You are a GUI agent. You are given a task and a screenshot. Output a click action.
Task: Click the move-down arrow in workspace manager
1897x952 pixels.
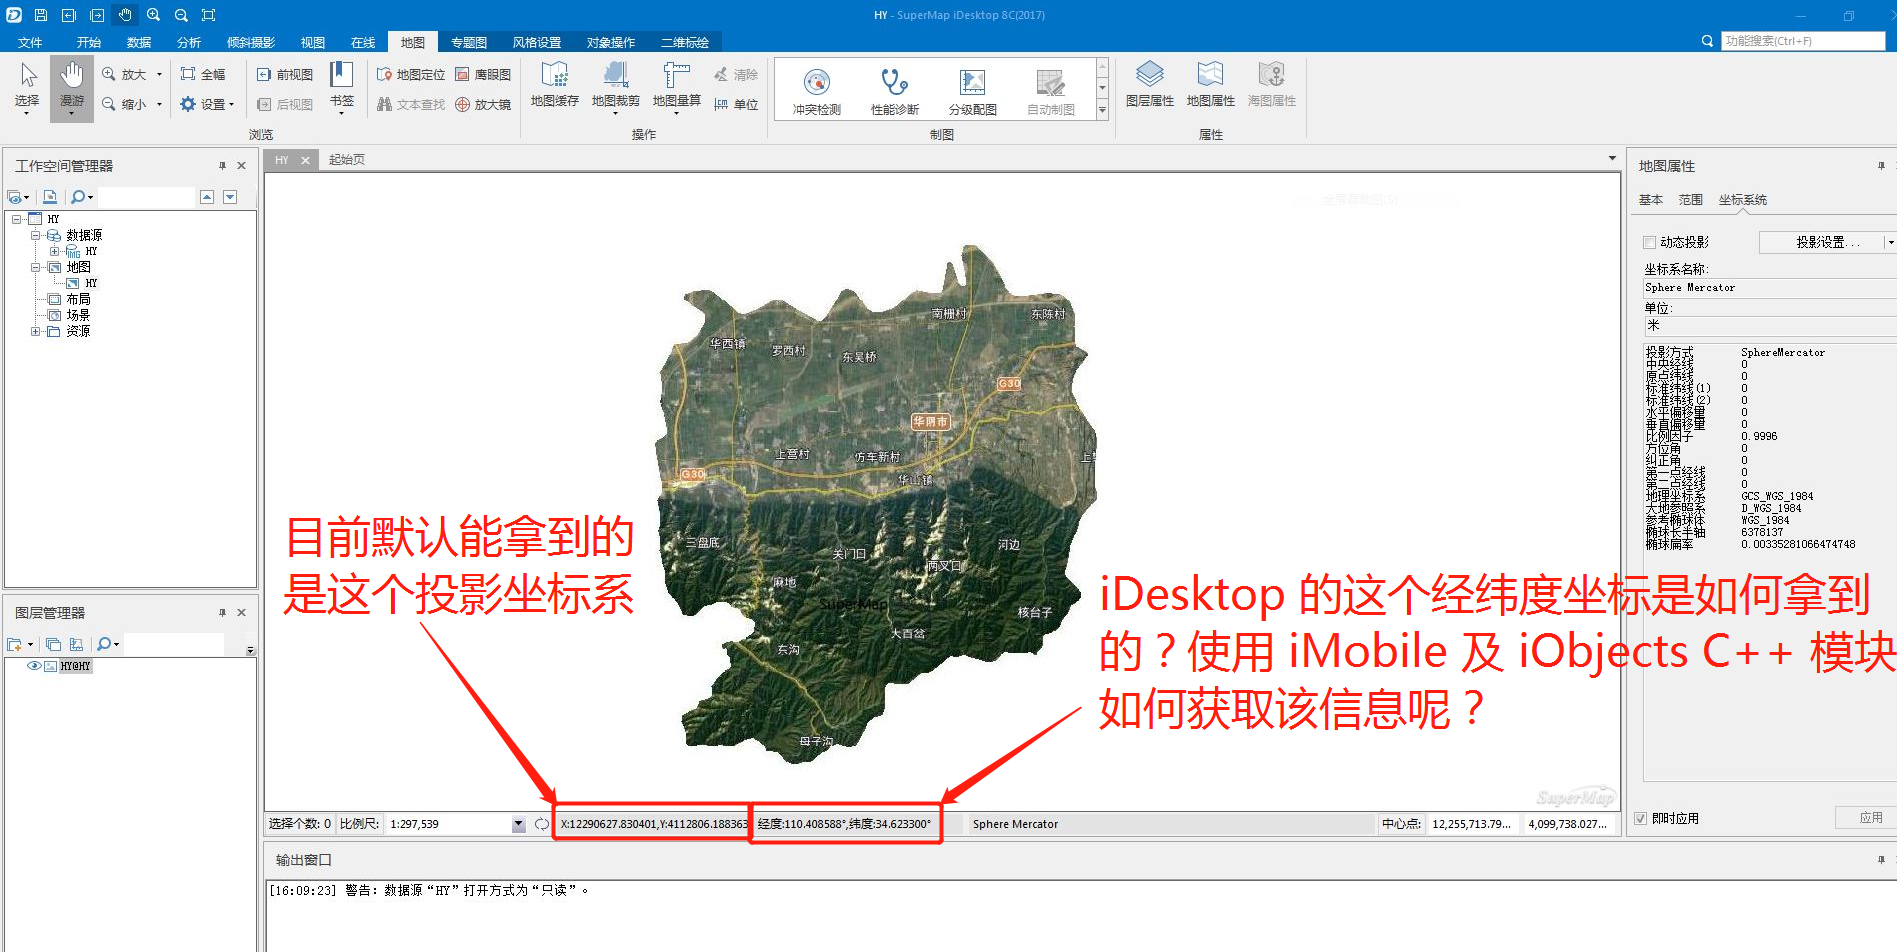click(230, 197)
